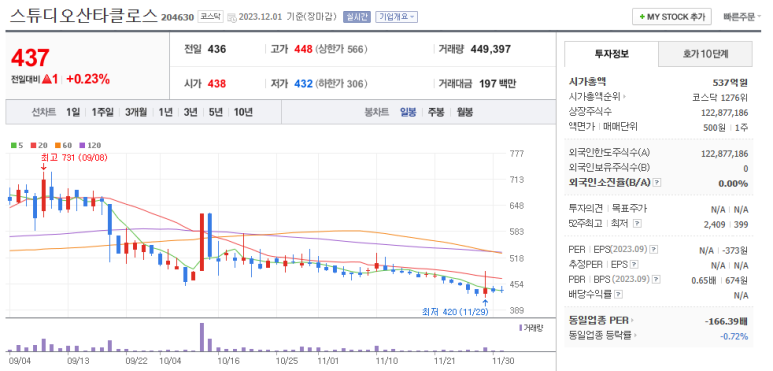Image resolution: width=773 pixels, height=371 pixels.
Task: Click the help icon beside PBR BPS(2023.09)
Action: tap(656, 280)
